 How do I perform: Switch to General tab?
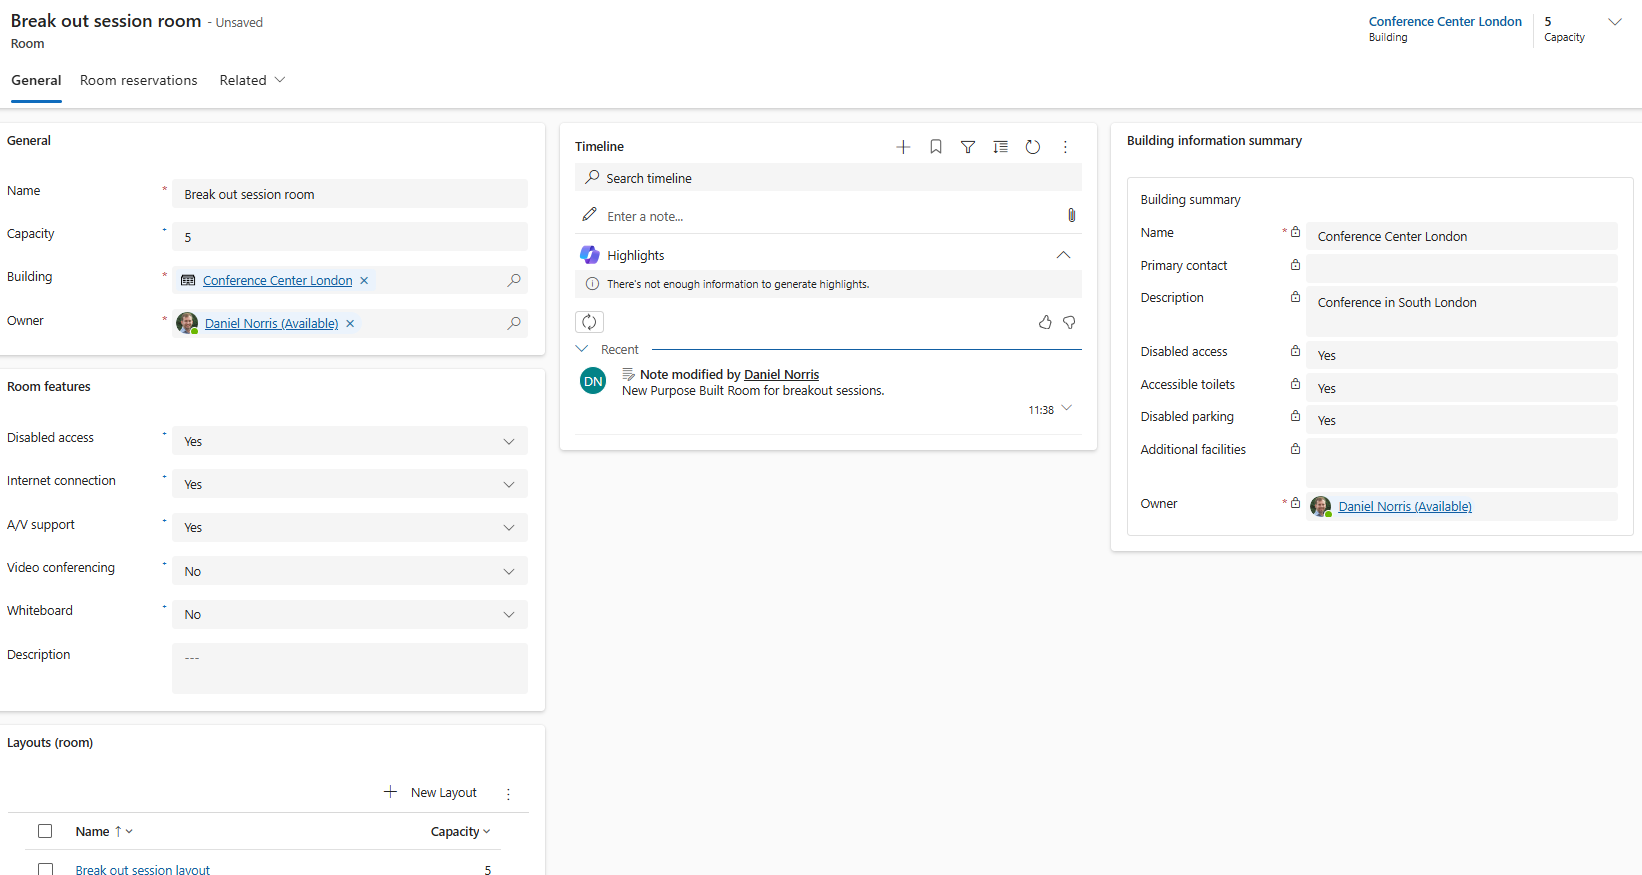point(36,80)
